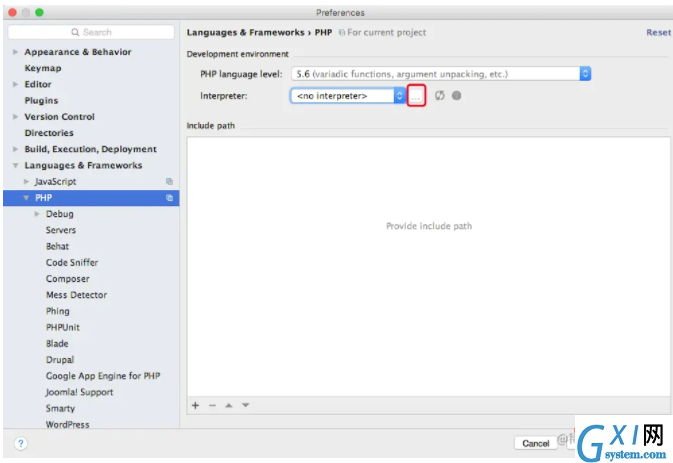Open Google App Engine for PHP
The width and height of the screenshot is (673, 463).
pos(103,376)
